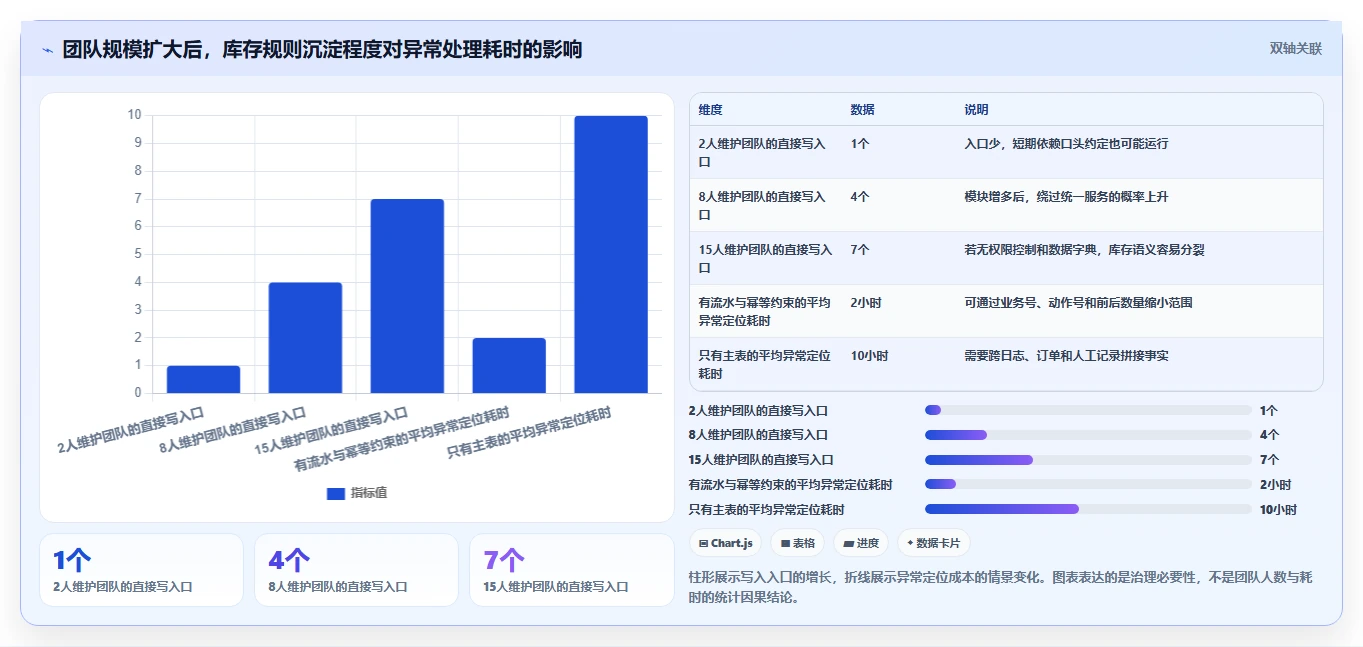Open the 4个 data card
This screenshot has height=647, width=1363.
coord(356,570)
